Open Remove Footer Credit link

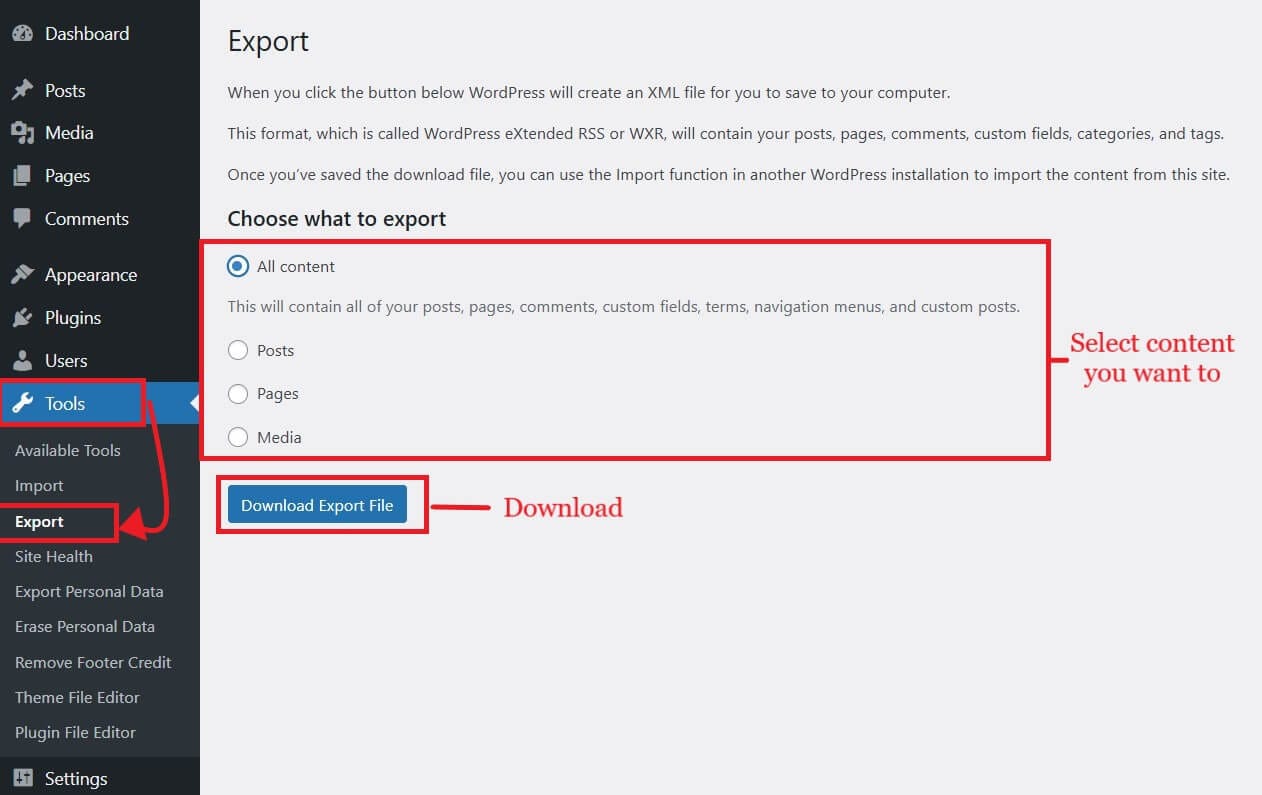(93, 662)
